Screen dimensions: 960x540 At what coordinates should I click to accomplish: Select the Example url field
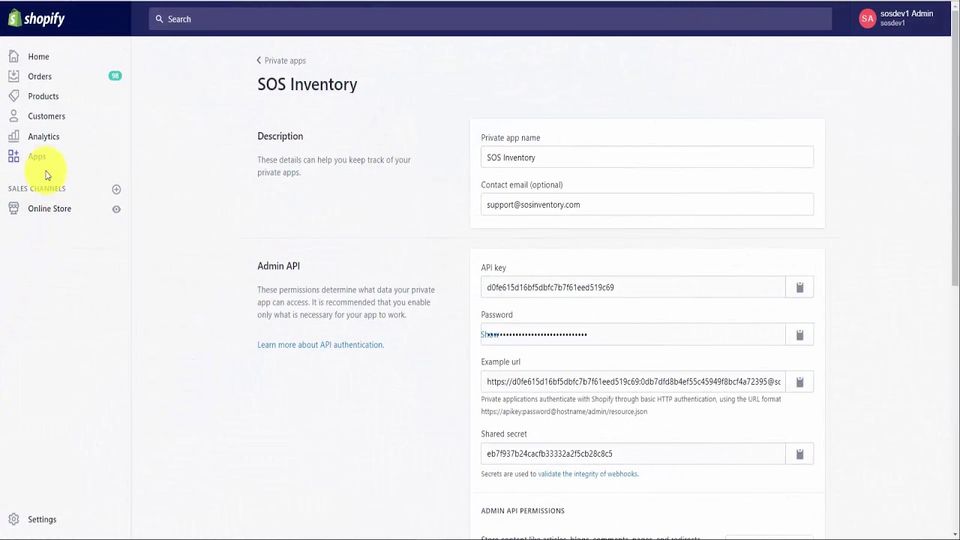[633, 382]
